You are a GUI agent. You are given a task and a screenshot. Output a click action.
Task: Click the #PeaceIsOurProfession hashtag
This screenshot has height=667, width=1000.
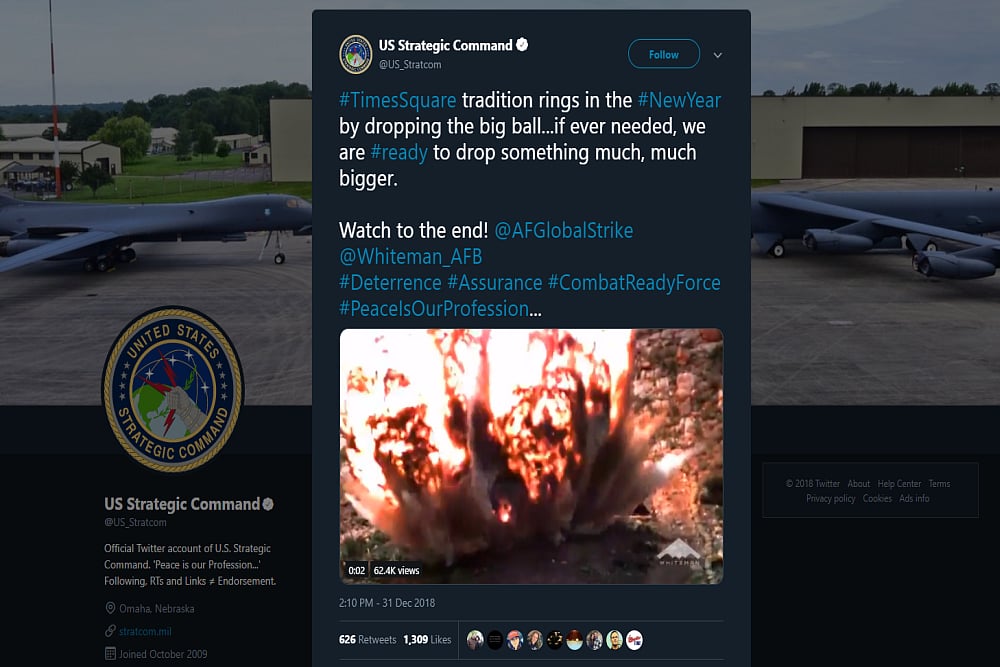[x=434, y=309]
